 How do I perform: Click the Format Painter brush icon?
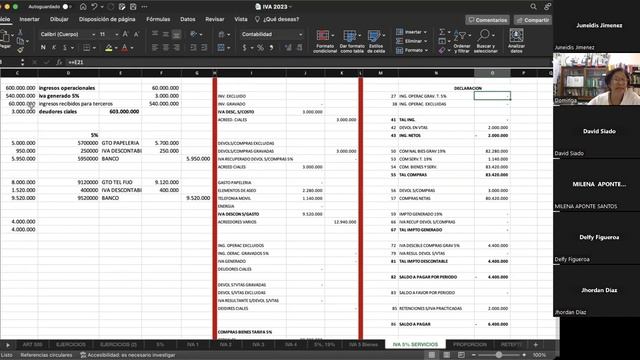(x=20, y=50)
